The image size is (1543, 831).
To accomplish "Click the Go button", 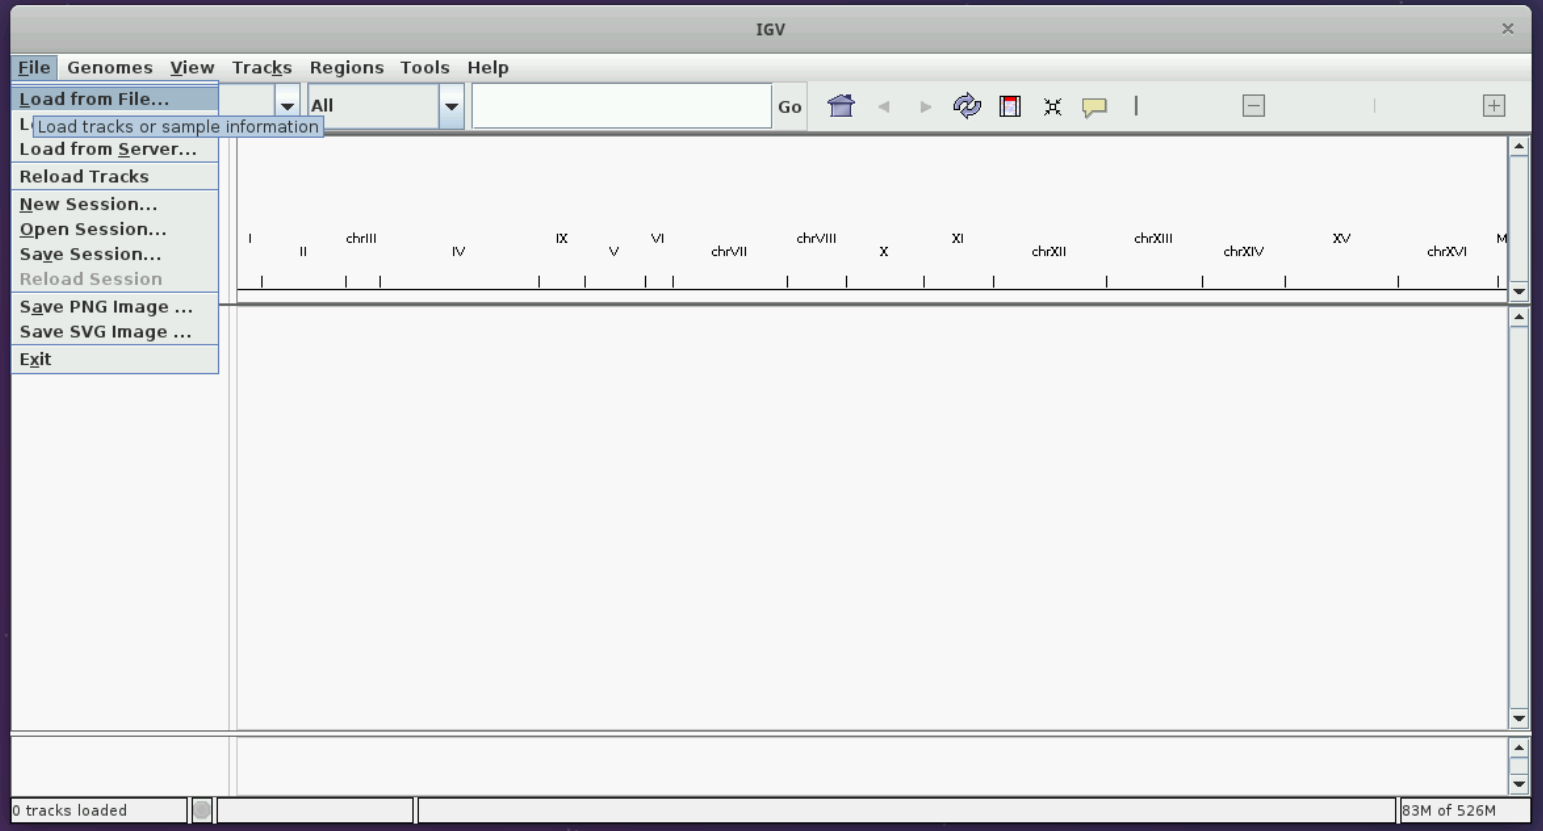I will tap(789, 106).
